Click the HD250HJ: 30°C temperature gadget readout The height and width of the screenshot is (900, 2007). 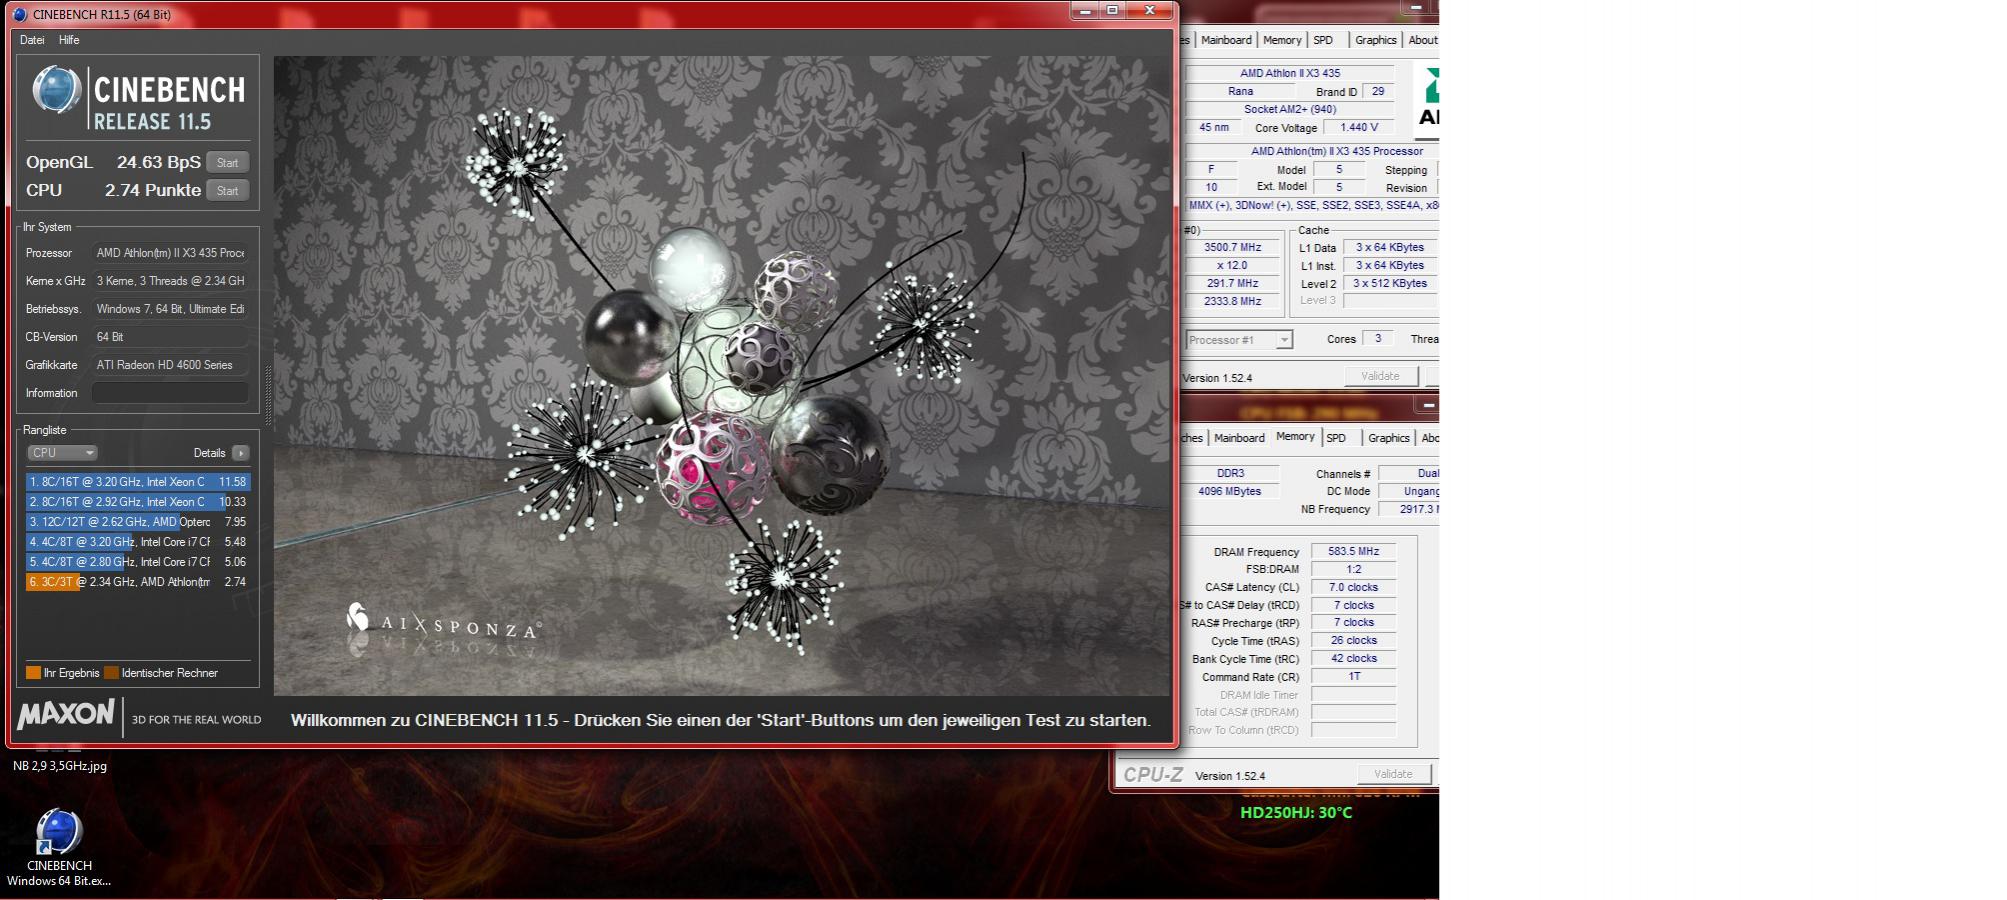pos(1296,813)
